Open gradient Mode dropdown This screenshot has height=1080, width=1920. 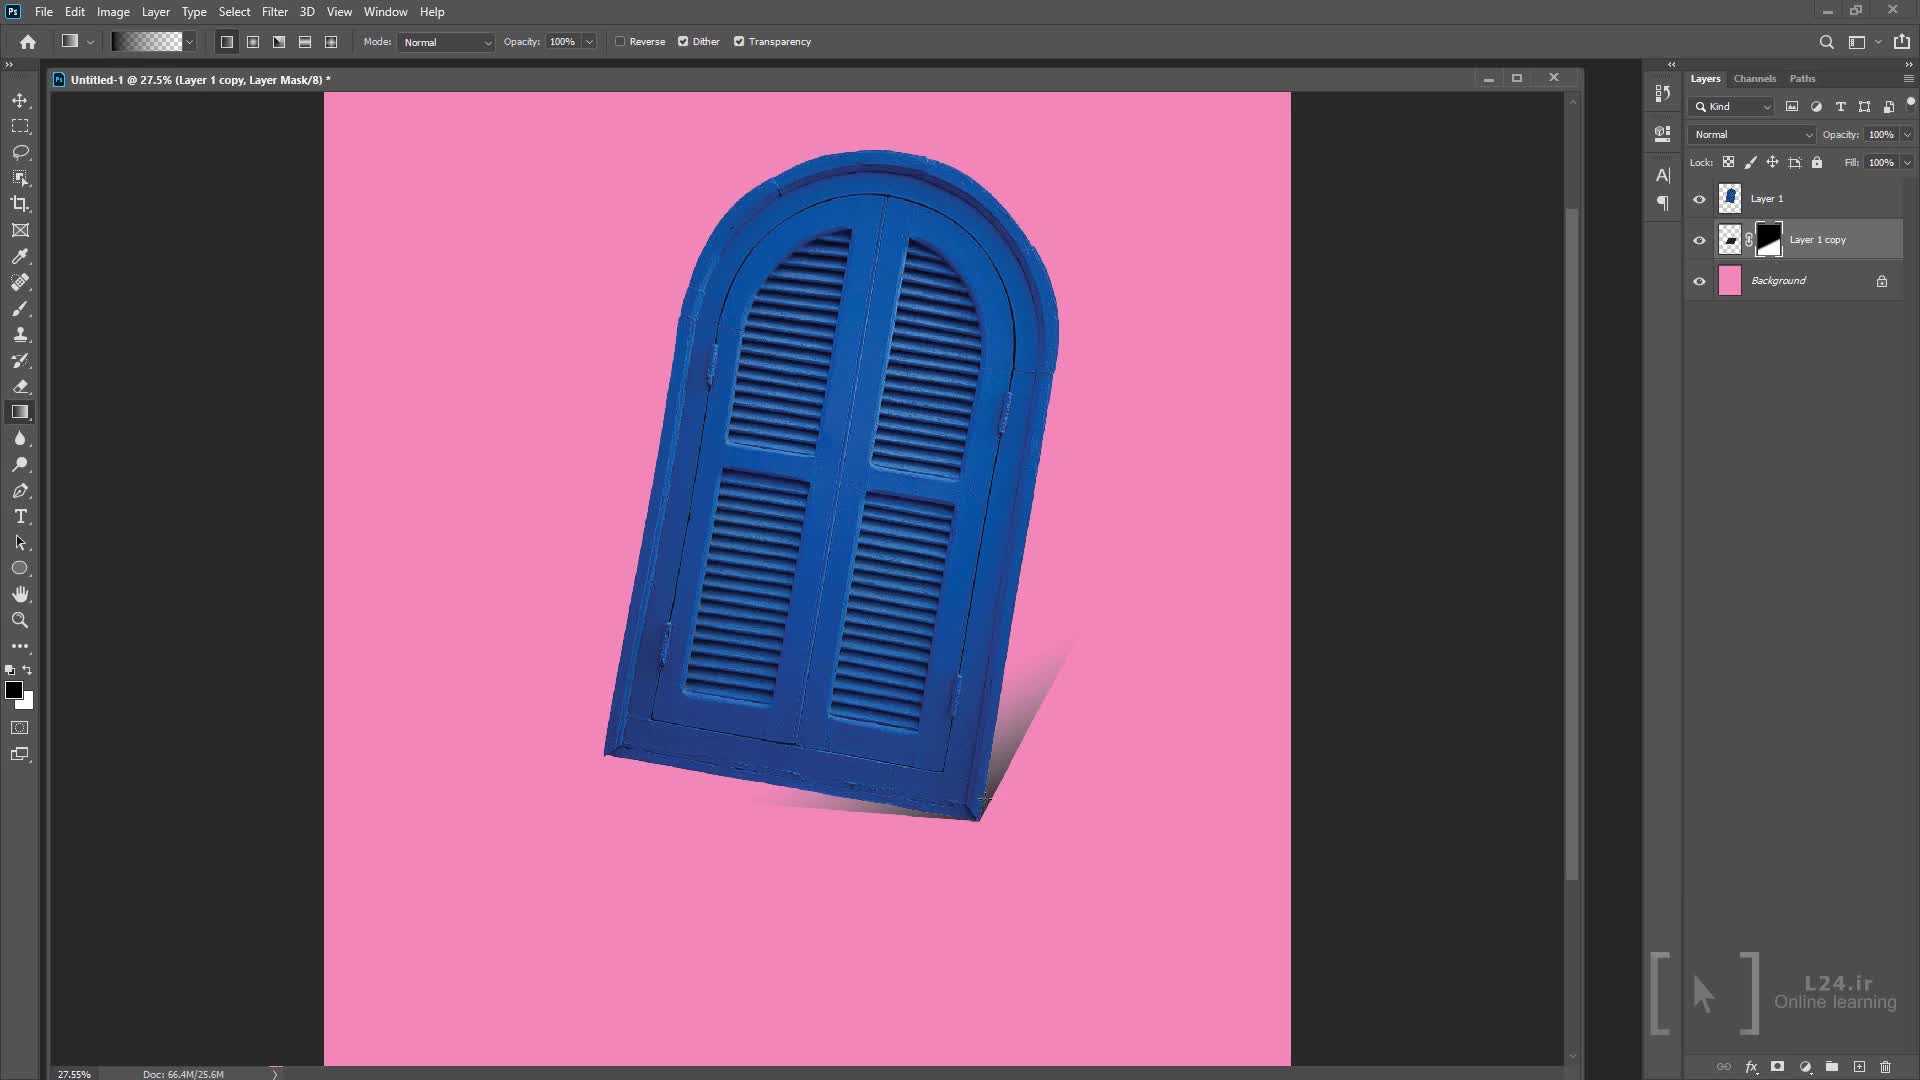(446, 42)
